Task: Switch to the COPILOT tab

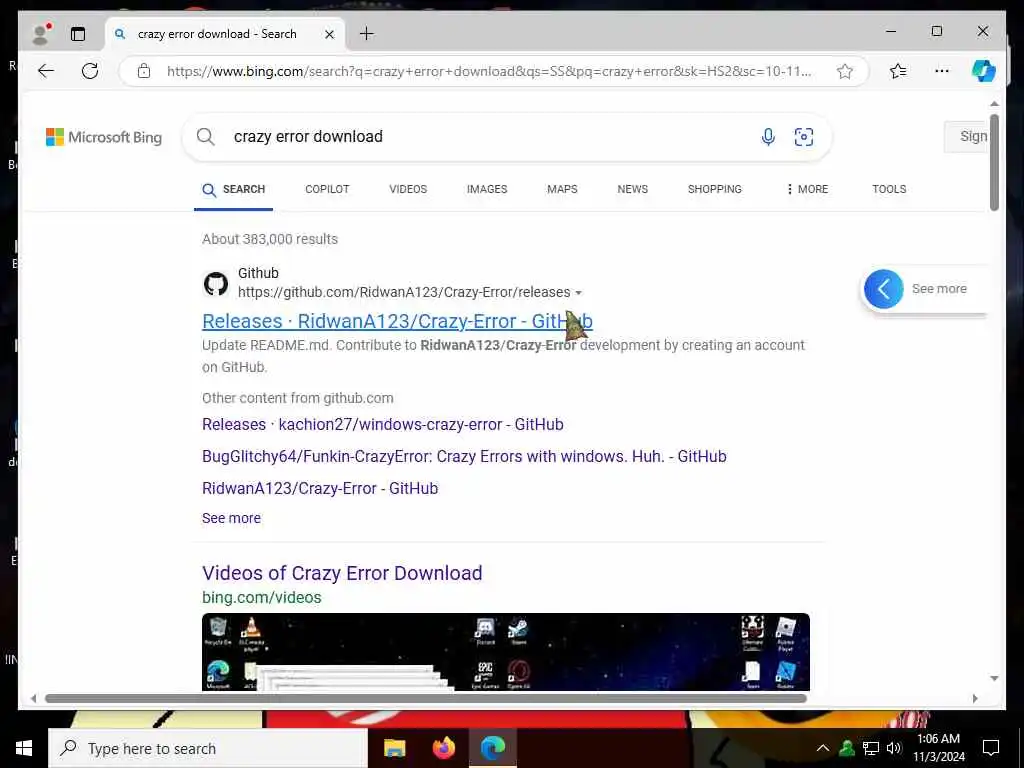Action: [327, 189]
